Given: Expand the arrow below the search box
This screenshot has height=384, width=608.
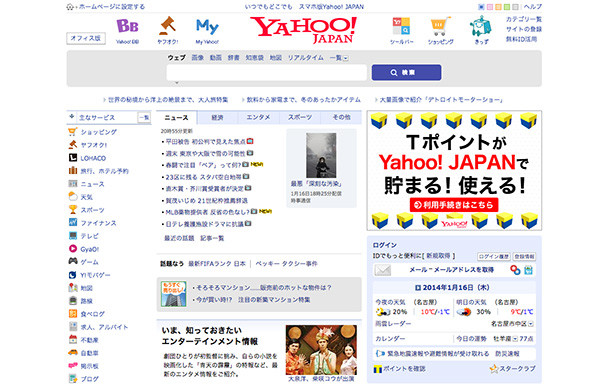Looking at the screenshot, I should [177, 83].
